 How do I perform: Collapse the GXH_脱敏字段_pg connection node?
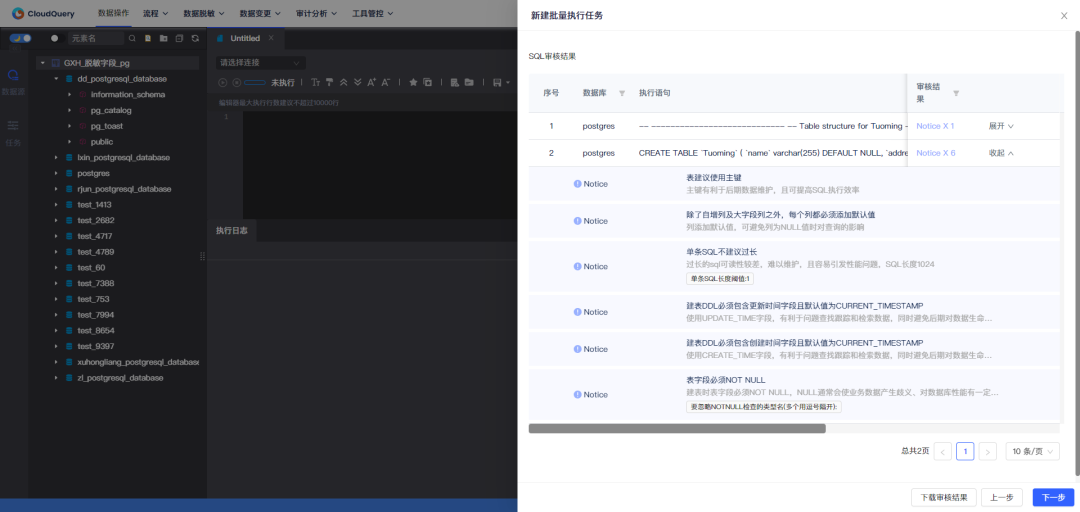pos(43,63)
